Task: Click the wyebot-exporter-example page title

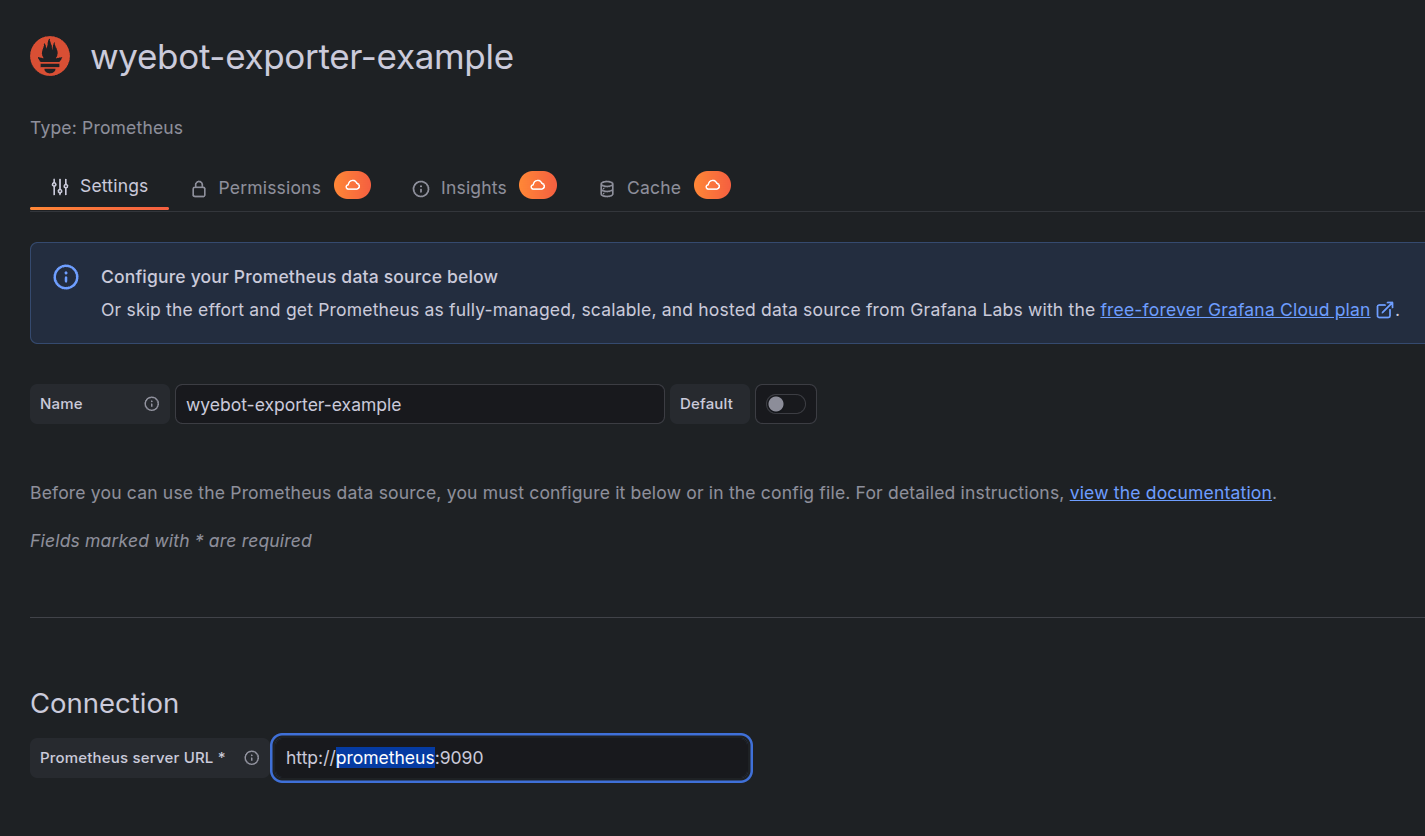Action: coord(302,57)
